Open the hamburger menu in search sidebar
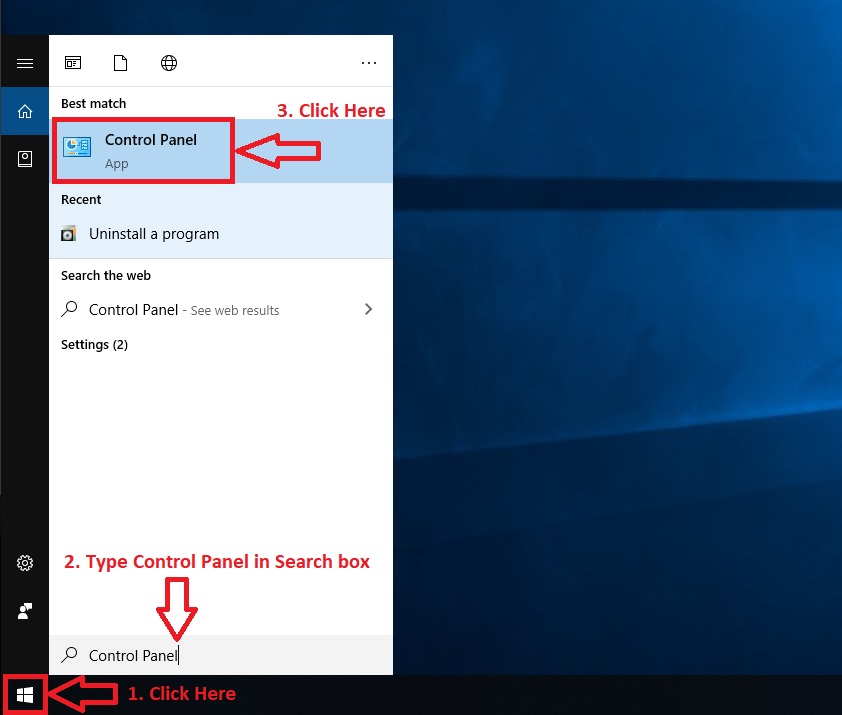The height and width of the screenshot is (715, 842). click(x=25, y=63)
